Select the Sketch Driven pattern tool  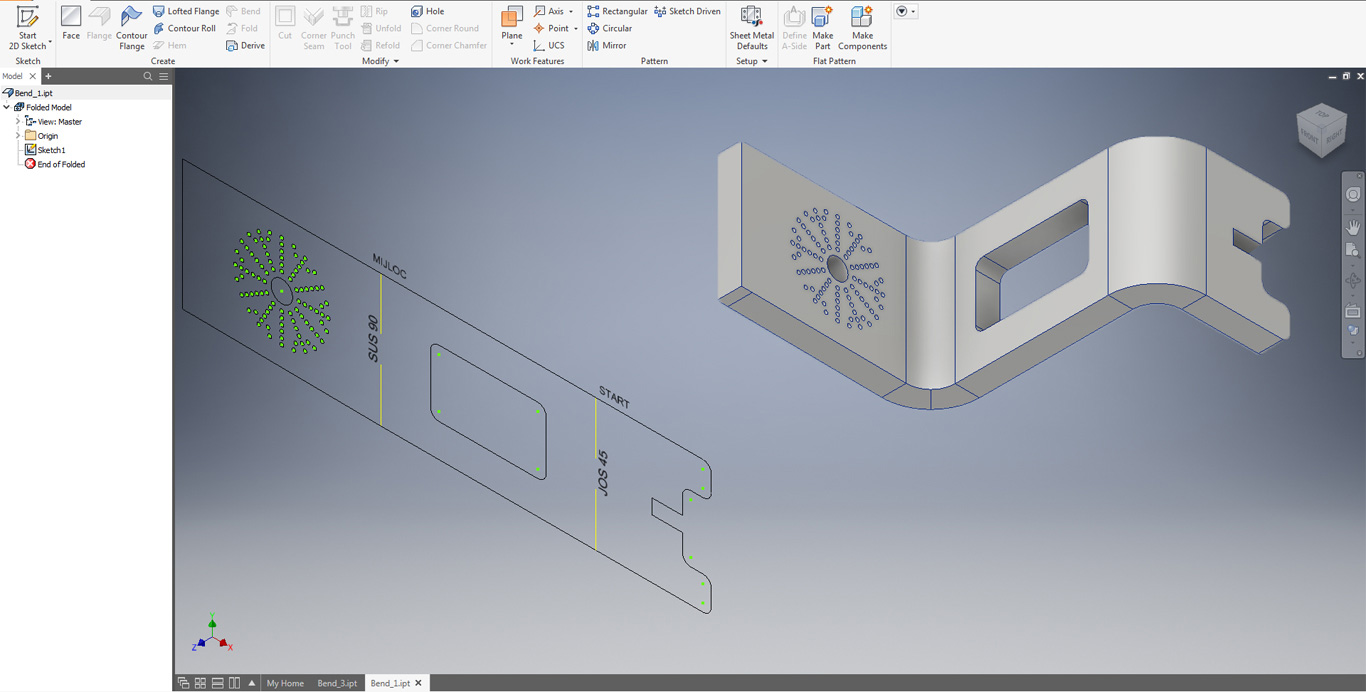pyautogui.click(x=687, y=11)
